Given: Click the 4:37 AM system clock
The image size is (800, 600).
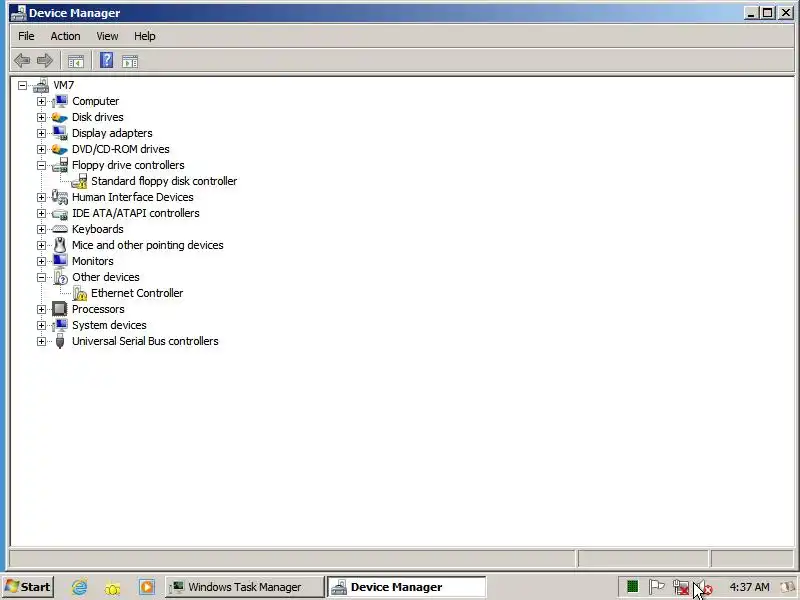Looking at the screenshot, I should (x=749, y=587).
